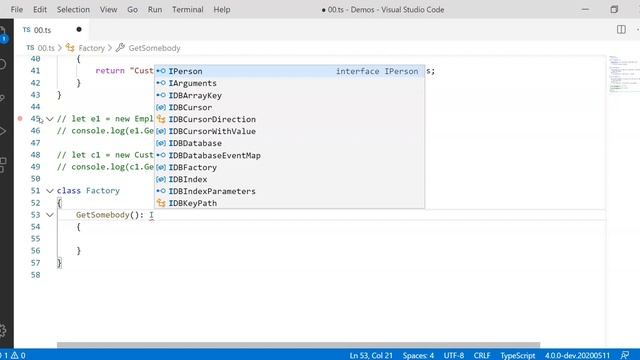Viewport: 640px width, 360px height.
Task: Select IDBDatabaseEventMap suggestion
Action: [289, 156]
